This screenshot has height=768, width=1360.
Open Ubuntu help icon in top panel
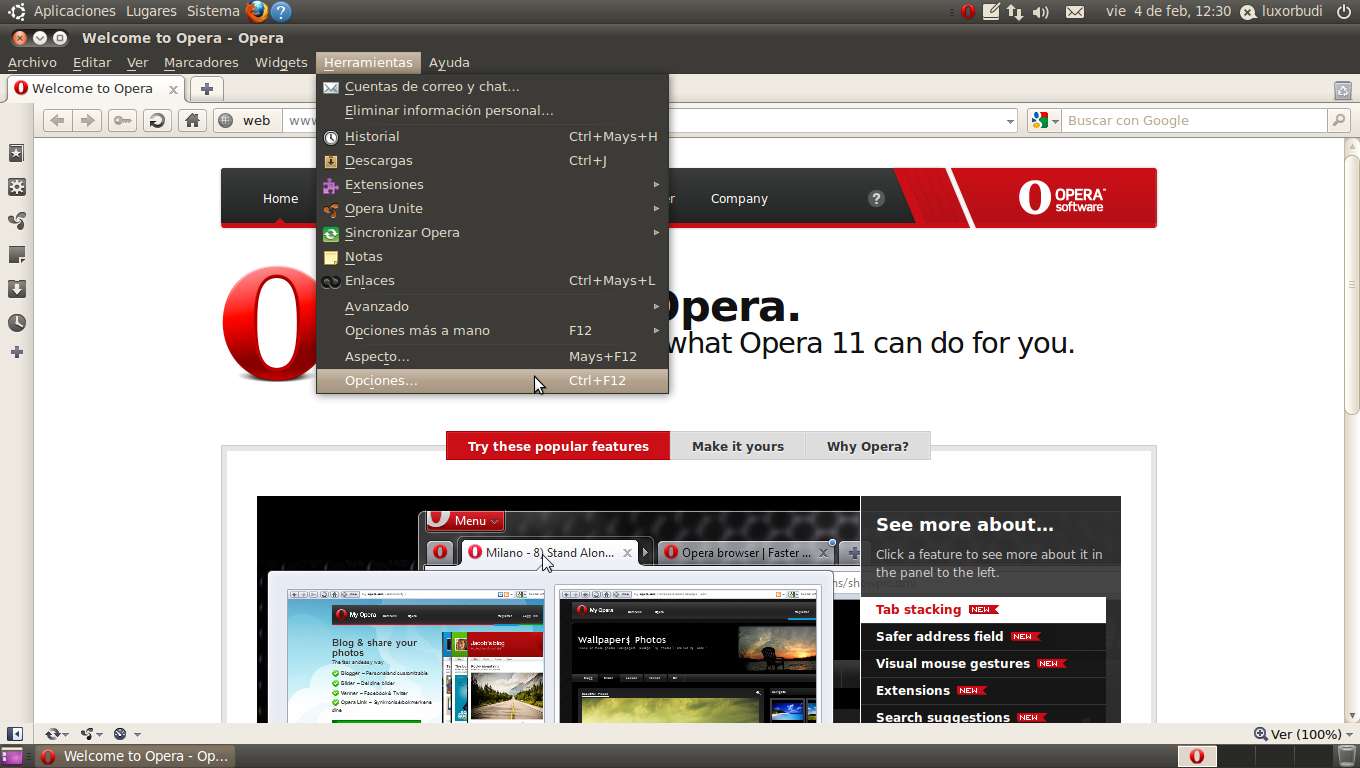pos(281,11)
